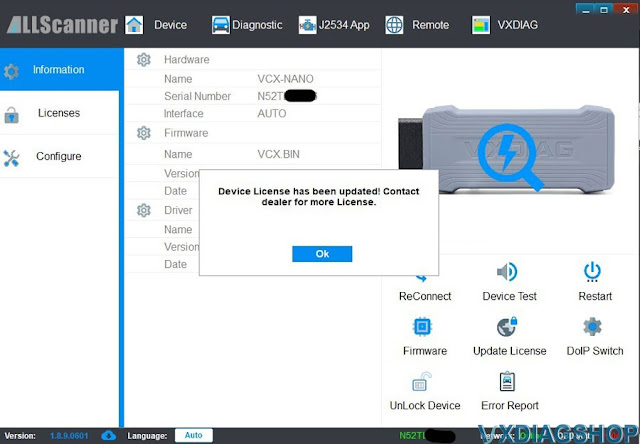Click the Hardware section gear icon

tap(144, 60)
